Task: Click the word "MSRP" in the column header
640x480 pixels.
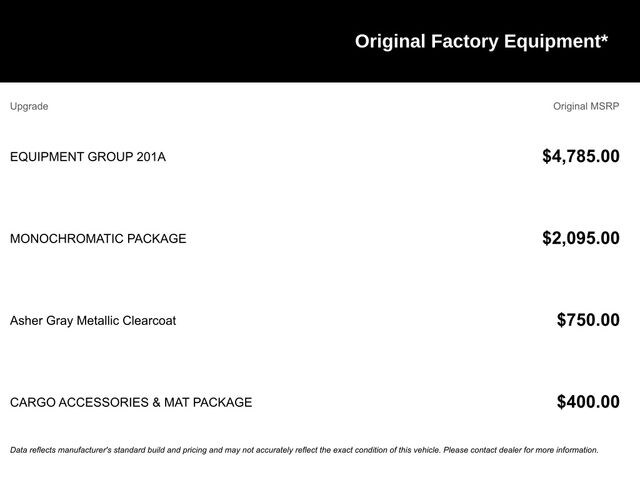Action: pos(603,106)
